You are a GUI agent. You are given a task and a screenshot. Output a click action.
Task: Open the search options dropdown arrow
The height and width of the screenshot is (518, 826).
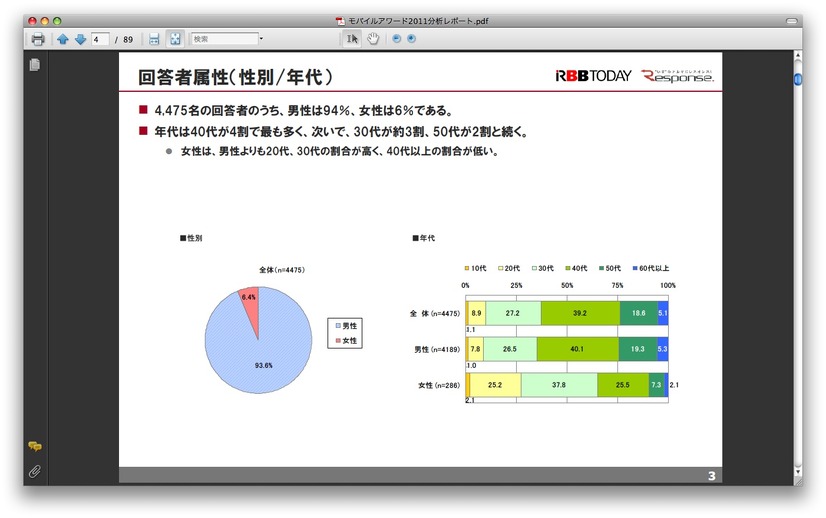point(261,39)
